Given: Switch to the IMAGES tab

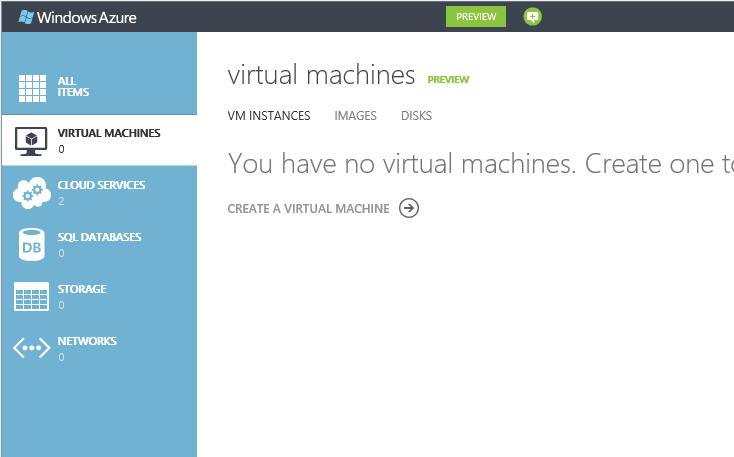Looking at the screenshot, I should click(355, 116).
